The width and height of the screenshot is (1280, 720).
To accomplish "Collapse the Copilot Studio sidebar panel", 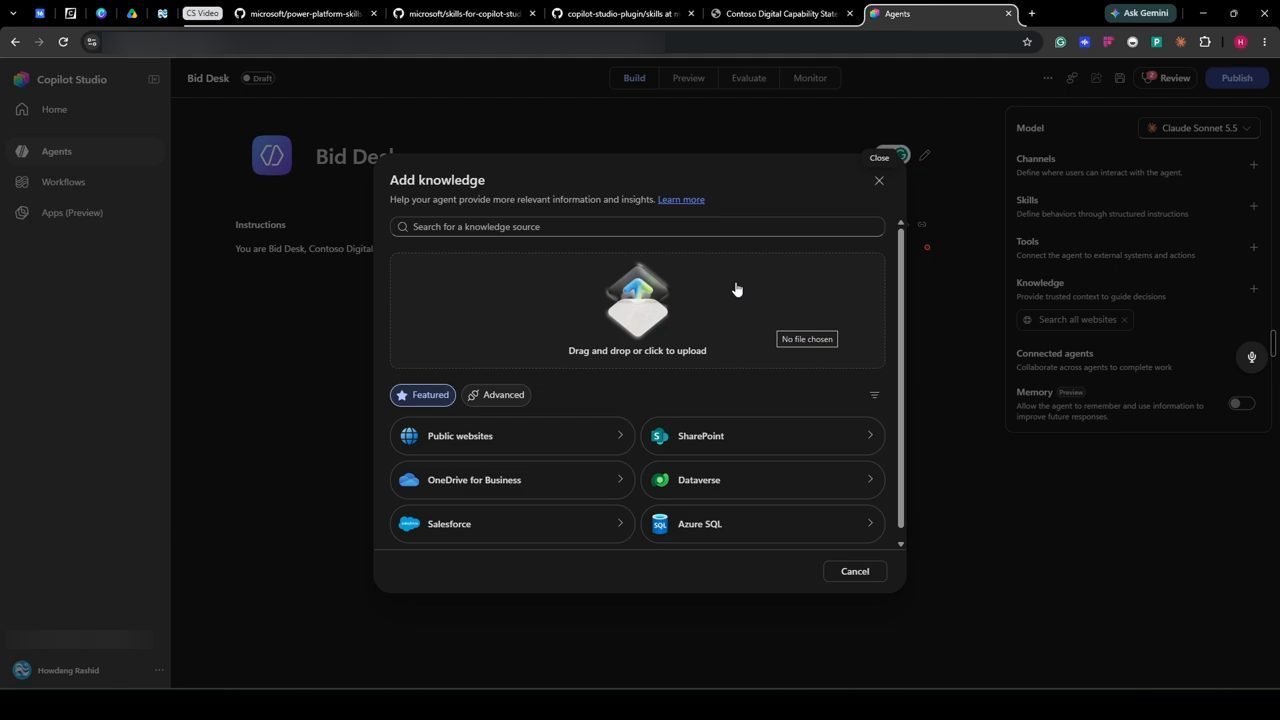I will click(x=154, y=79).
